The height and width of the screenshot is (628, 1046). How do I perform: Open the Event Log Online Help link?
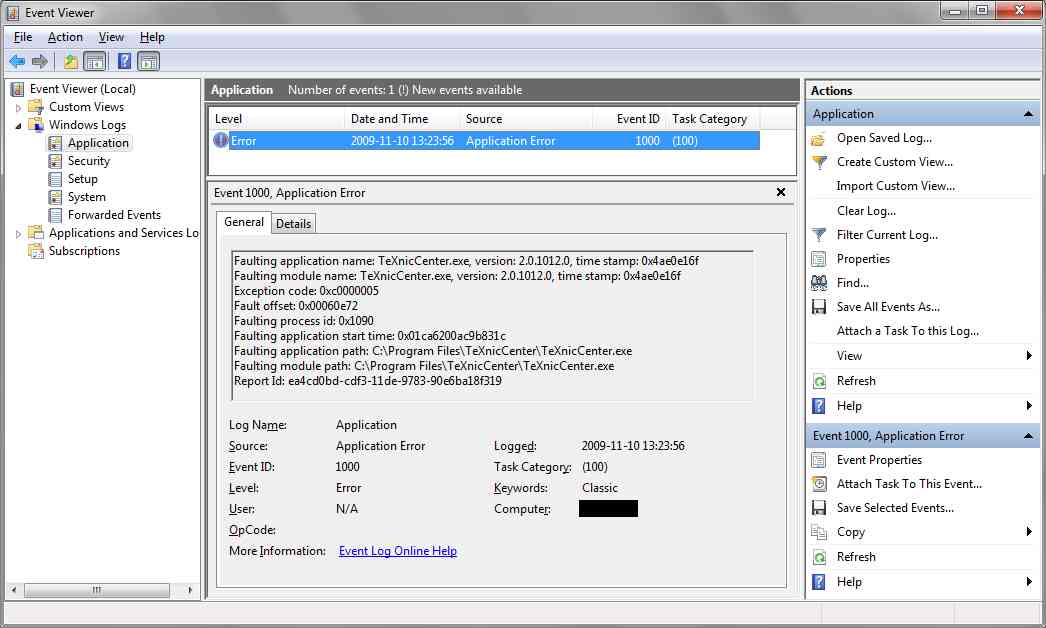(x=398, y=551)
